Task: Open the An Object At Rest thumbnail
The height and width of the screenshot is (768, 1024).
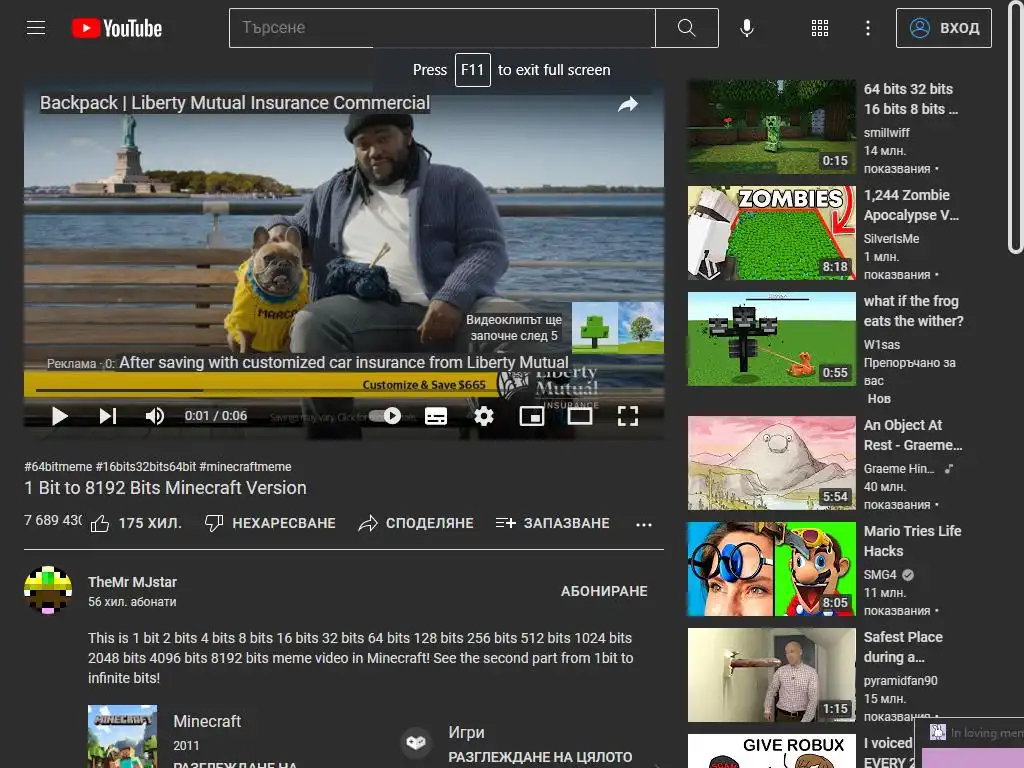Action: (771, 463)
